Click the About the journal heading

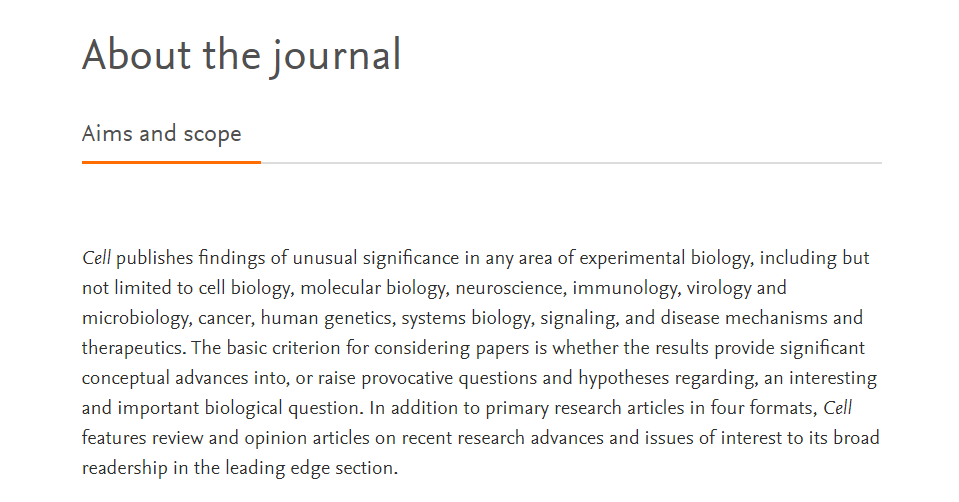coord(242,55)
